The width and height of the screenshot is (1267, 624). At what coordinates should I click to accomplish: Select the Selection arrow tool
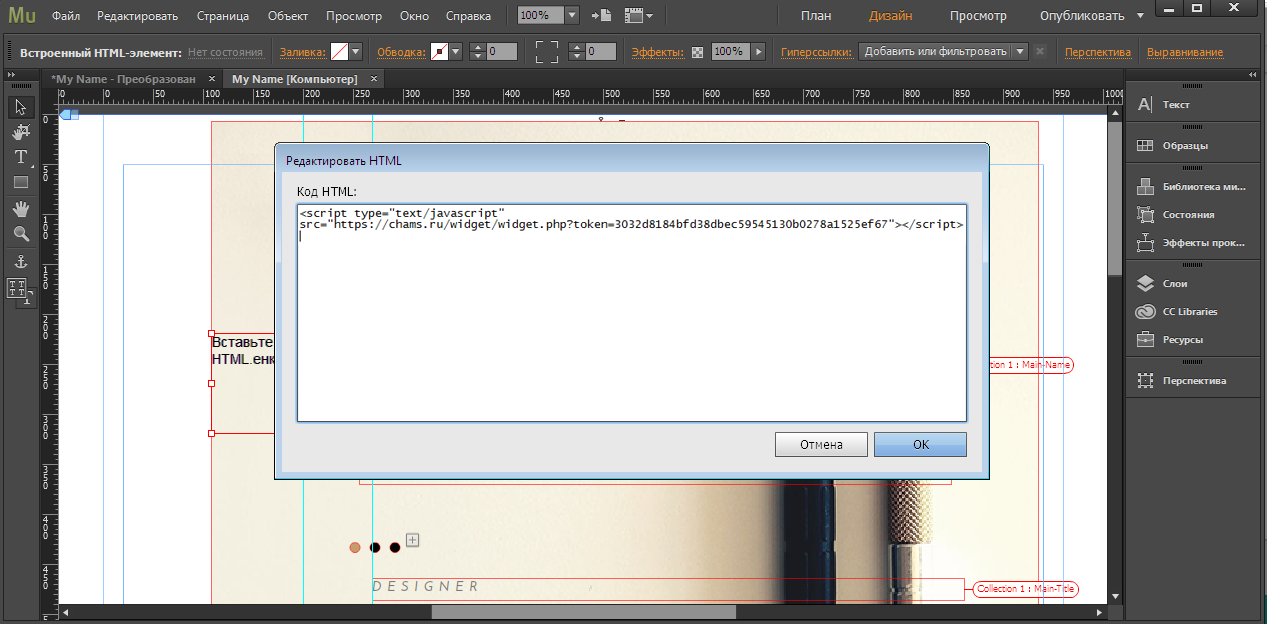20,107
